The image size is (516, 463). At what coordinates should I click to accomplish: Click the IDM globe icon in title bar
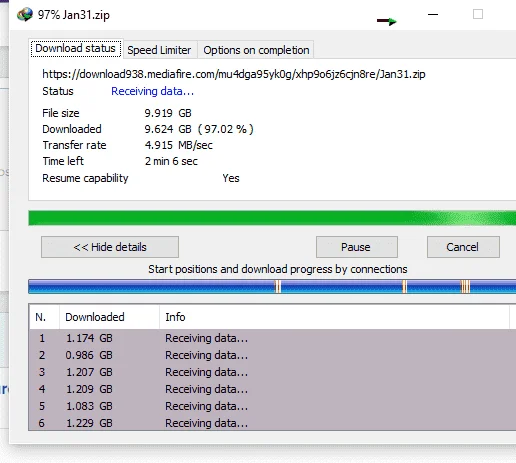point(25,15)
